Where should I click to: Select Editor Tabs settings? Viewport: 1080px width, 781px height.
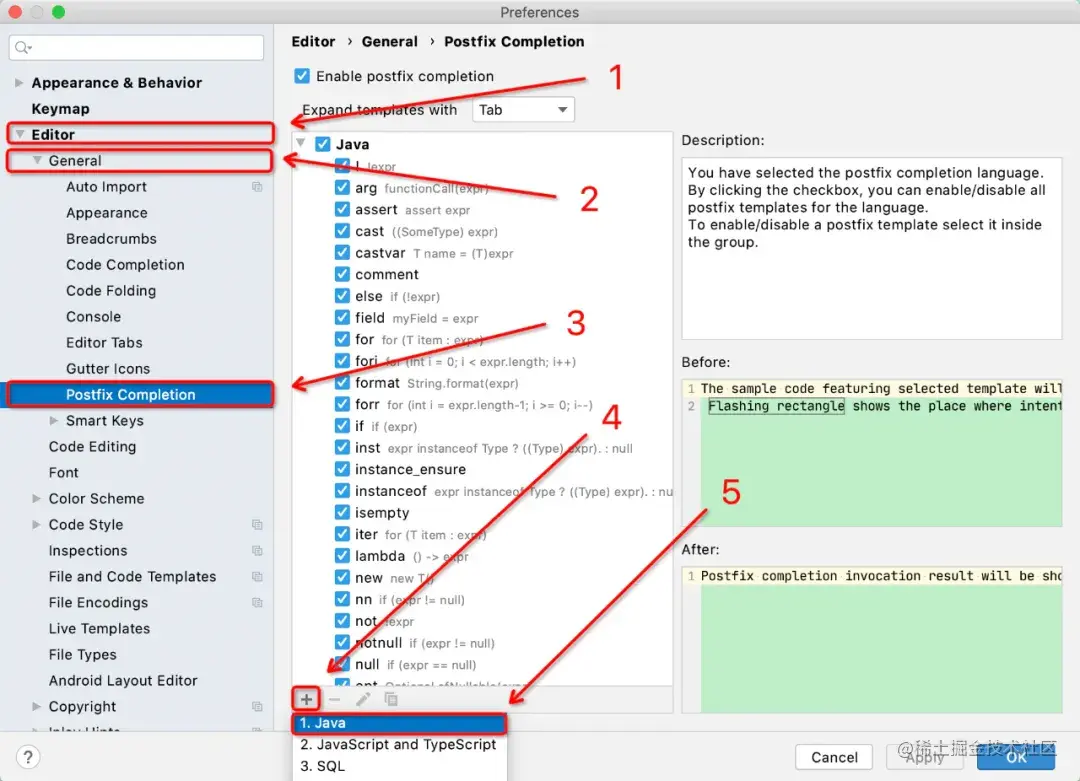pyautogui.click(x=104, y=342)
